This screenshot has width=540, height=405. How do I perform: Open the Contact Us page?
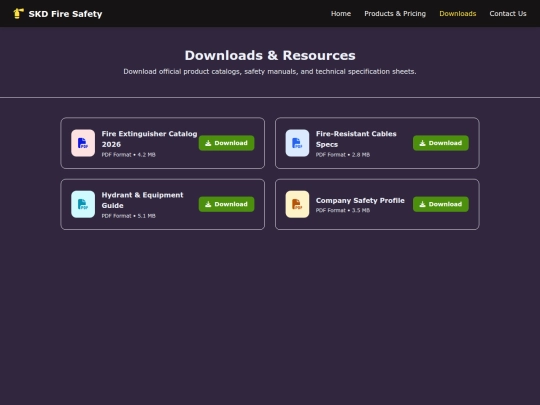[x=508, y=14]
